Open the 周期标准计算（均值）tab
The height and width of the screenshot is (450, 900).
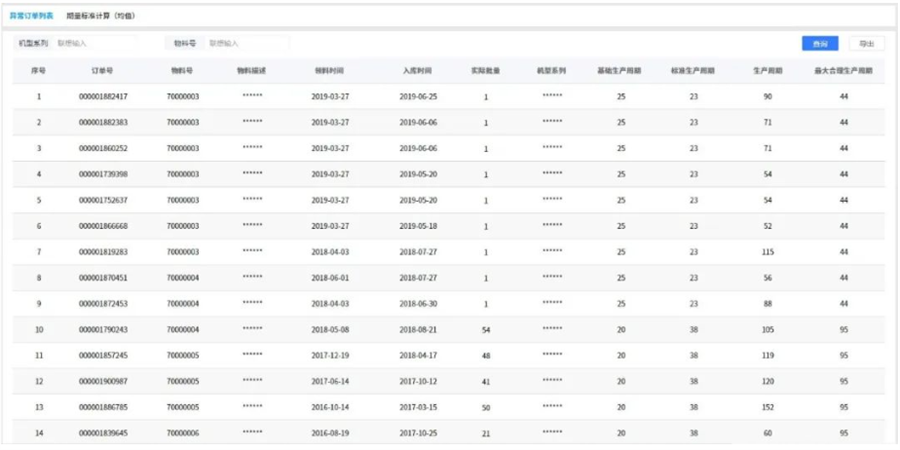100,16
